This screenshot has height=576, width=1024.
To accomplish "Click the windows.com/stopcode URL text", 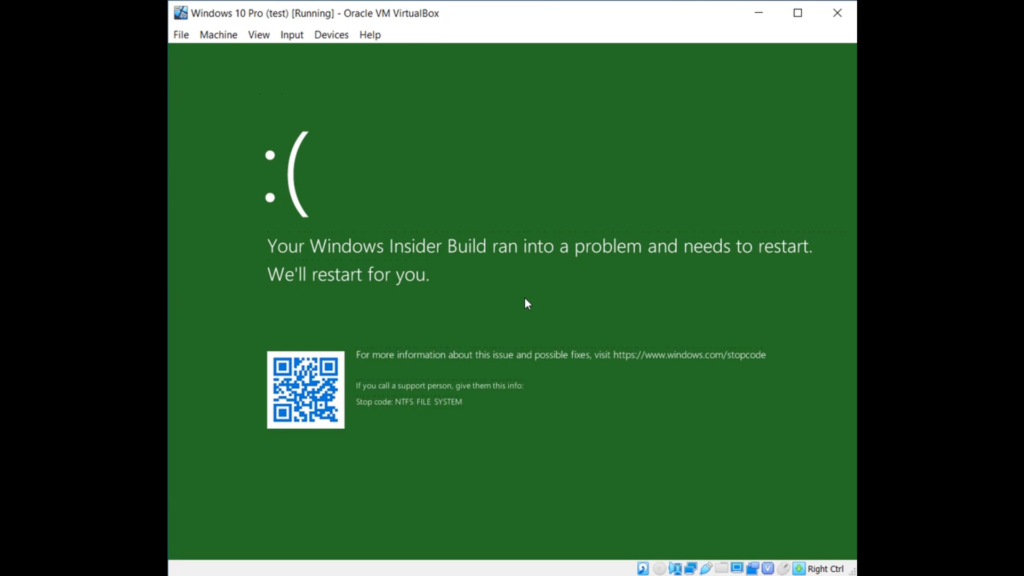I will tap(689, 355).
